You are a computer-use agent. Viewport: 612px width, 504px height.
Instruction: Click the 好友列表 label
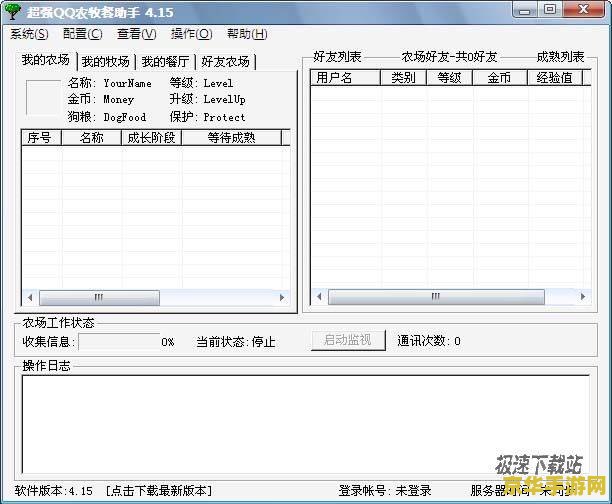[x=337, y=57]
